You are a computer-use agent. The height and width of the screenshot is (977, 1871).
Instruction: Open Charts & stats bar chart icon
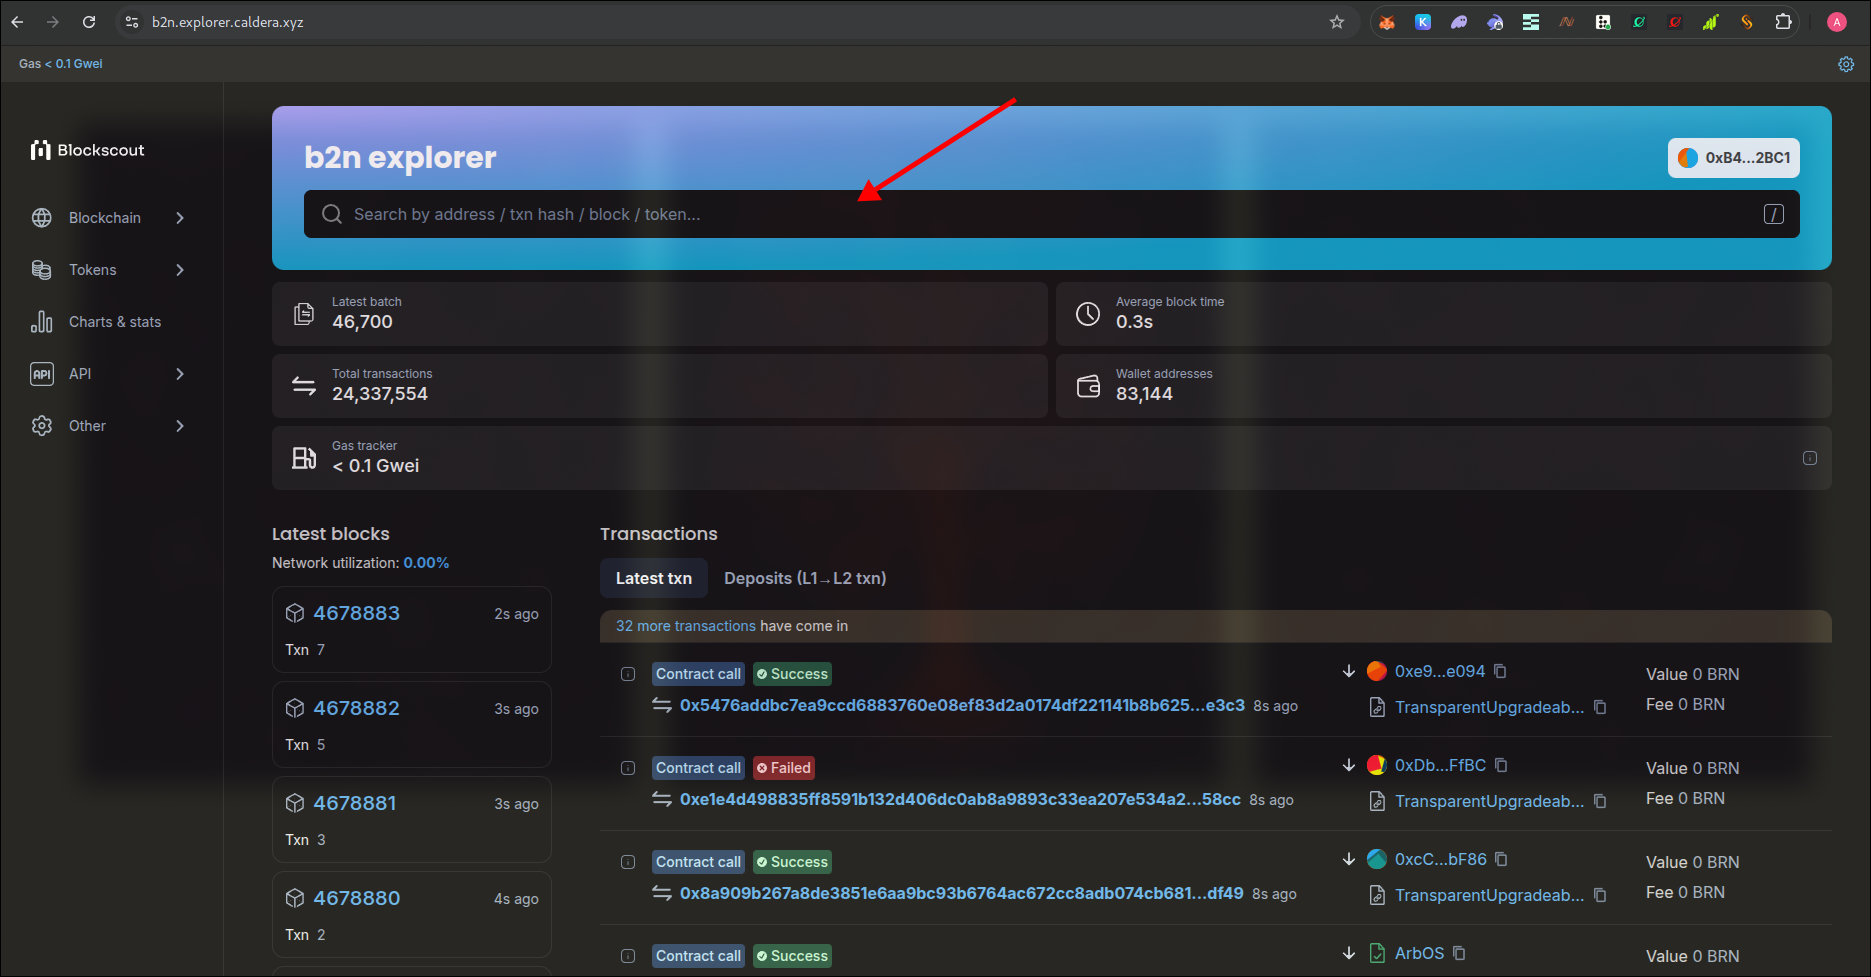tap(42, 322)
